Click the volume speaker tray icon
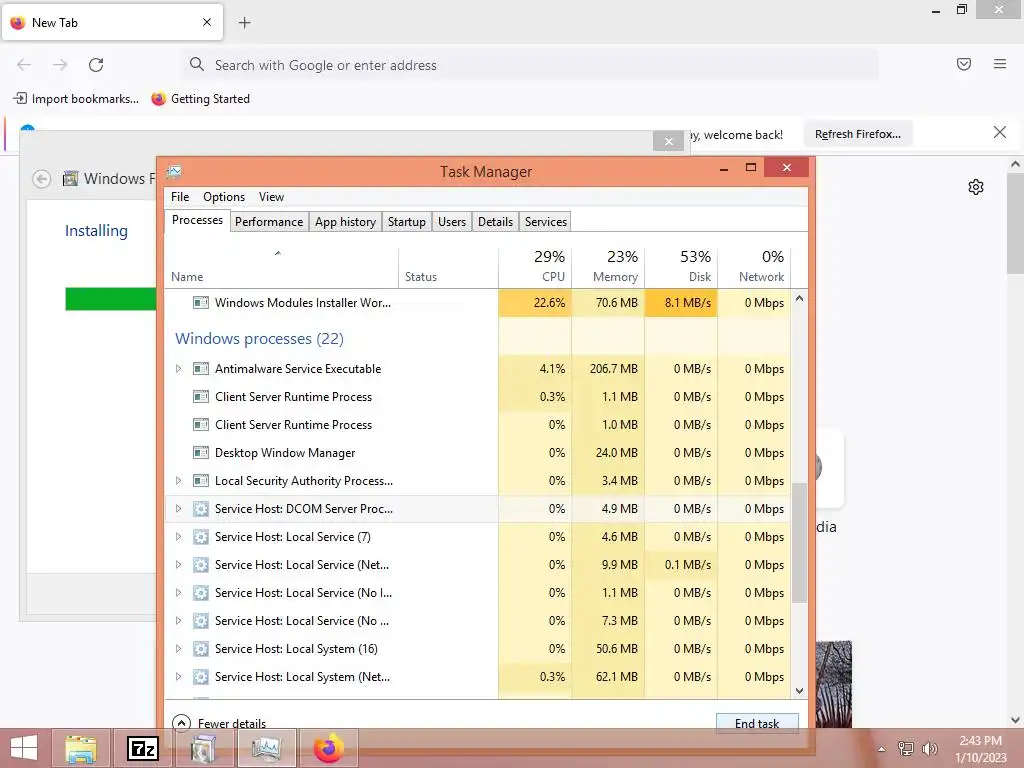The width and height of the screenshot is (1024, 768). coord(929,748)
